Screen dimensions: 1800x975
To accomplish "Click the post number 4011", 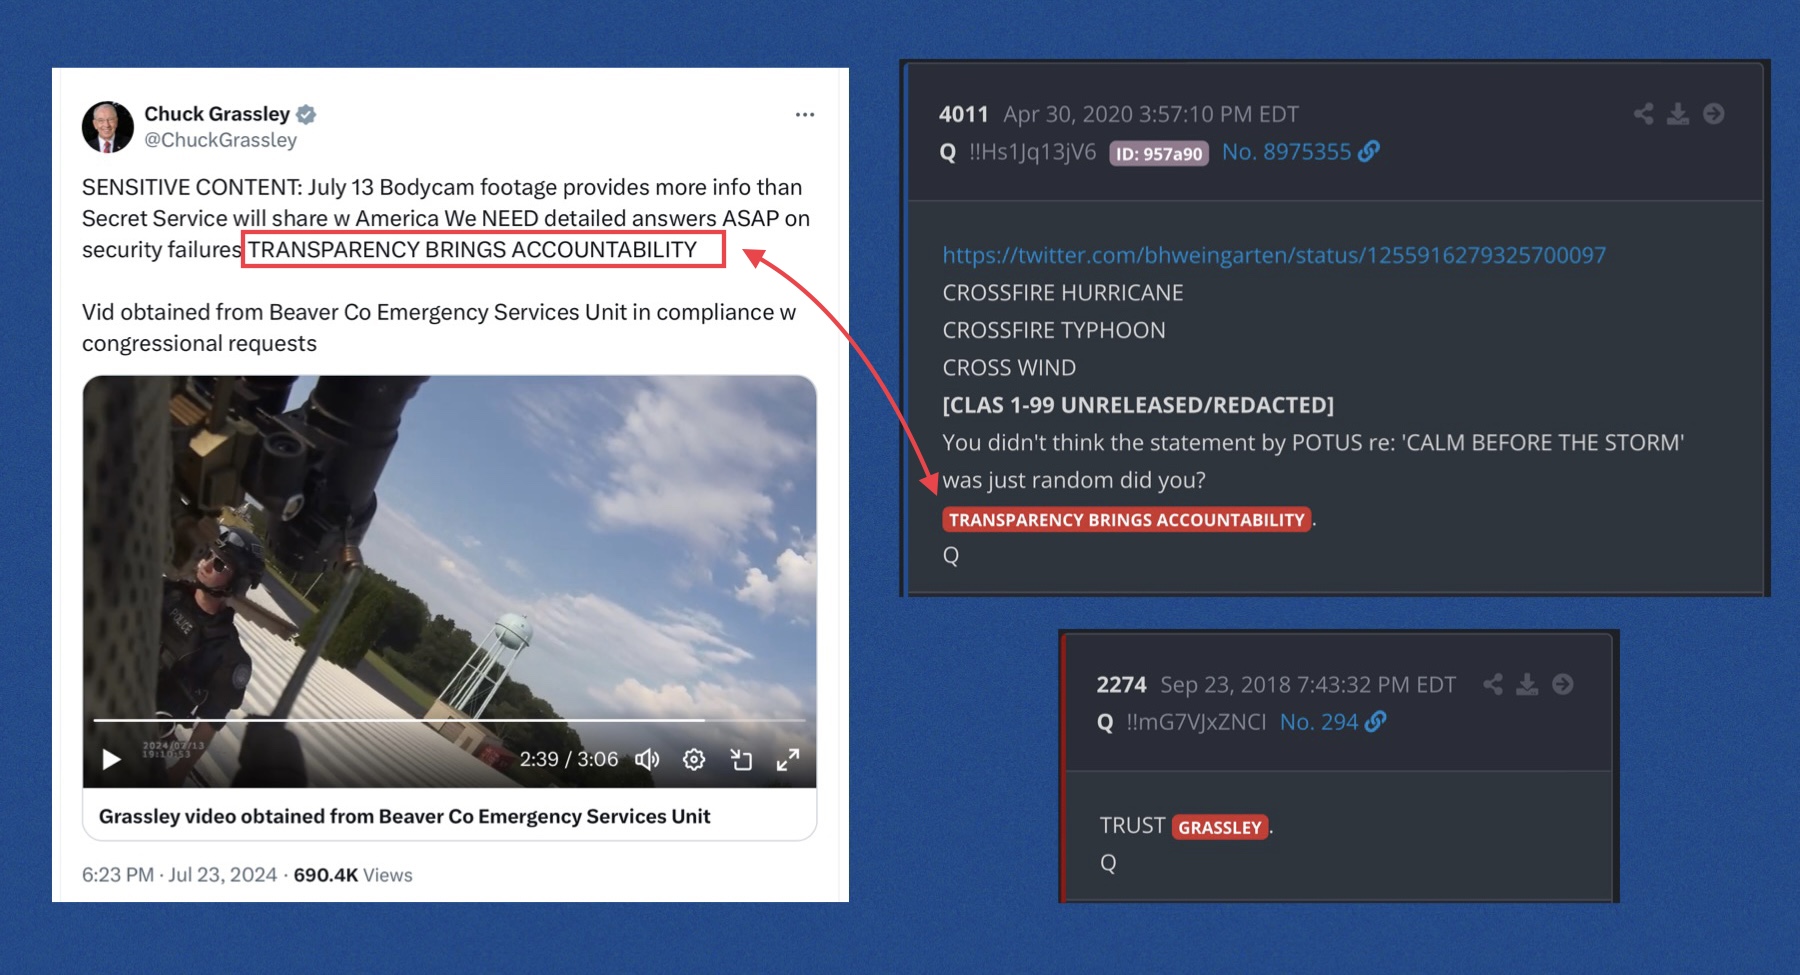I will [x=964, y=114].
